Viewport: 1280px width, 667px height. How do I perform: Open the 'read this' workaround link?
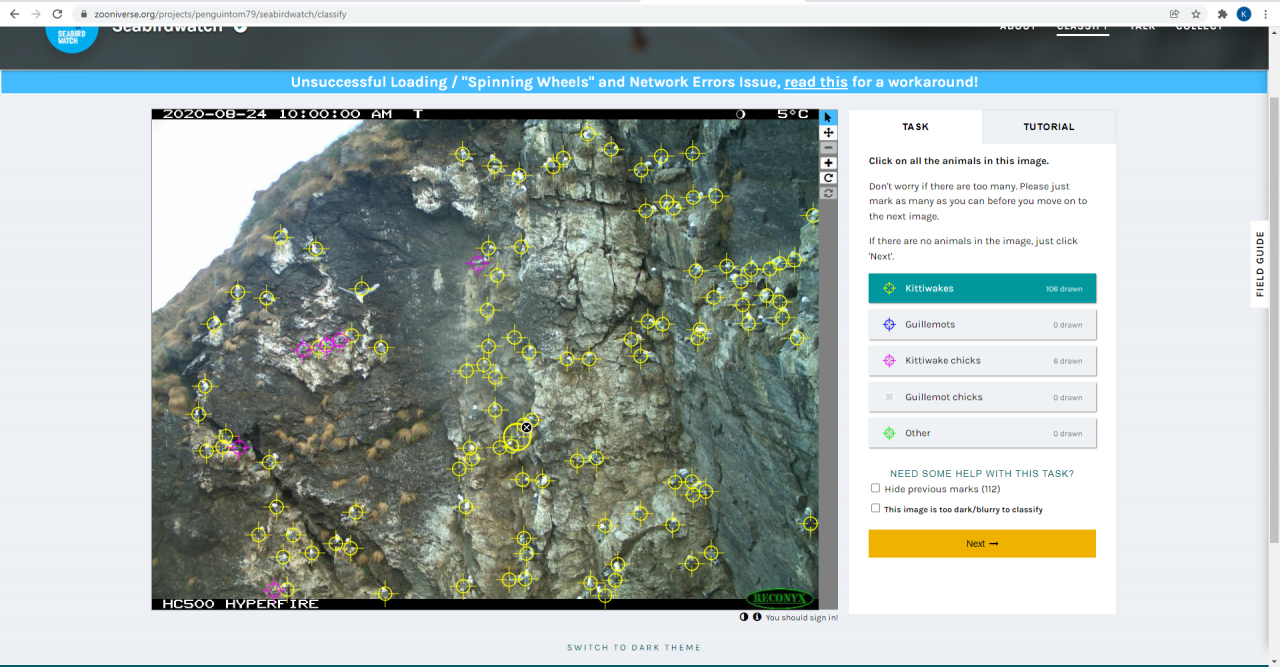(x=816, y=82)
